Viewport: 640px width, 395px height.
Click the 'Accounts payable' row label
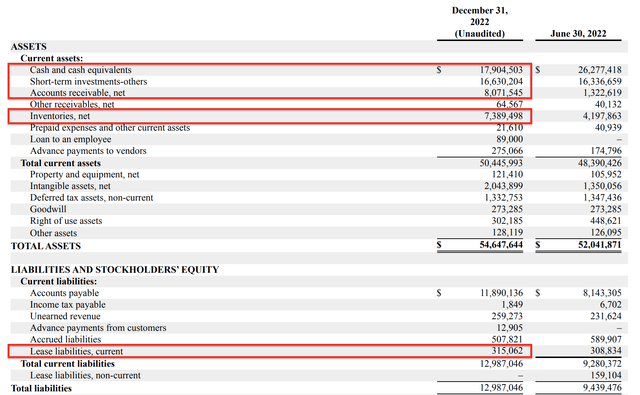(64, 293)
